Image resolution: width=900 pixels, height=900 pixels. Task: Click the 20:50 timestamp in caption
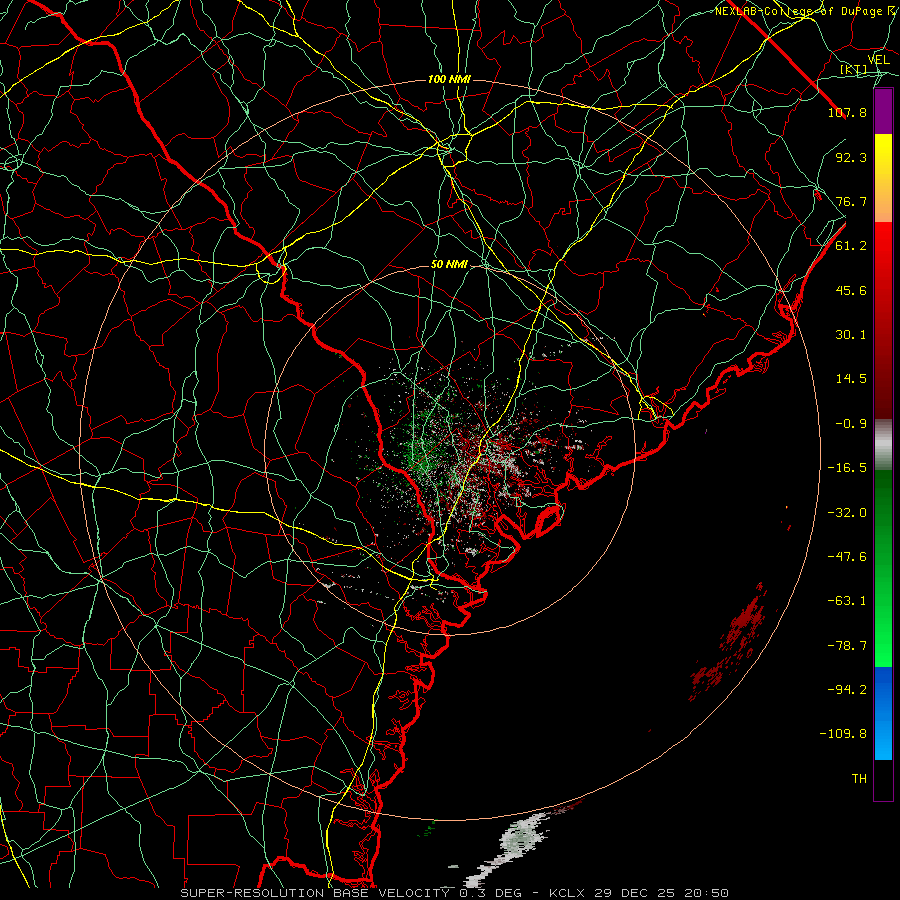click(x=705, y=893)
